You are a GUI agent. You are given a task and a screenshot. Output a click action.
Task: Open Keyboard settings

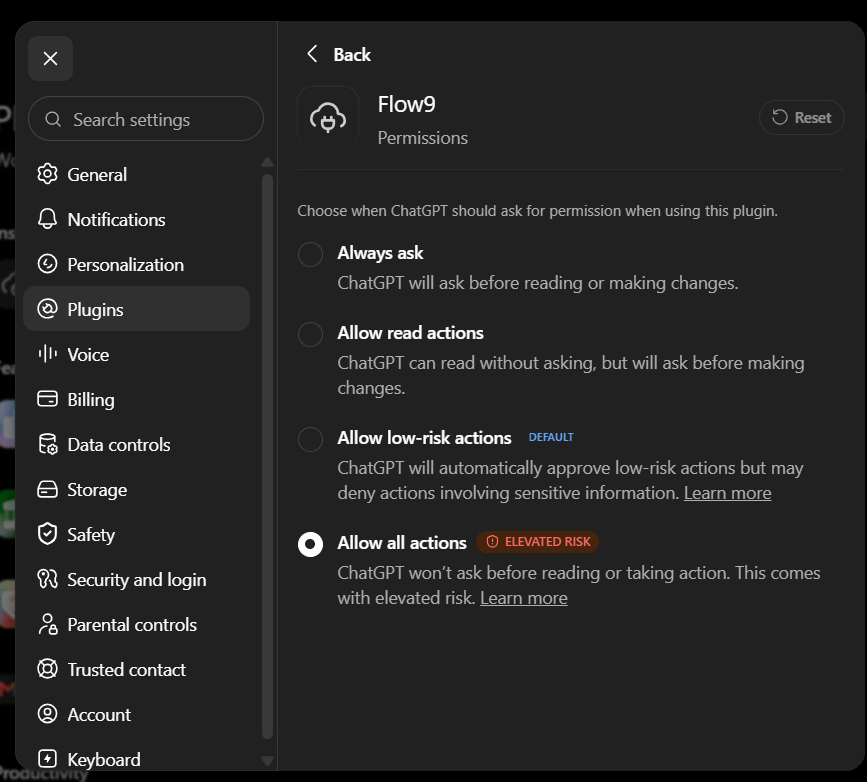point(137,759)
